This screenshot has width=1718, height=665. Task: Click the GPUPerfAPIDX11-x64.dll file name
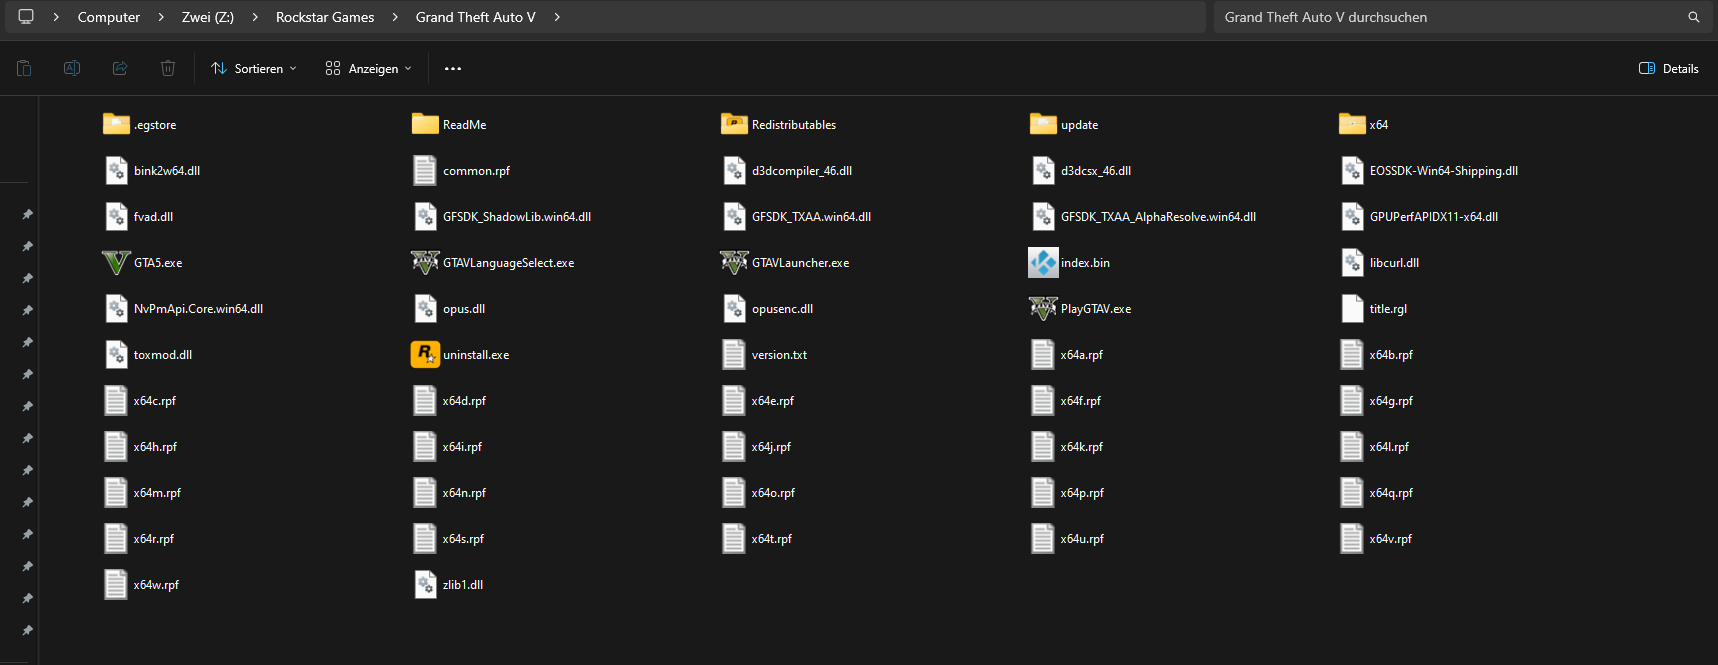click(x=1434, y=217)
